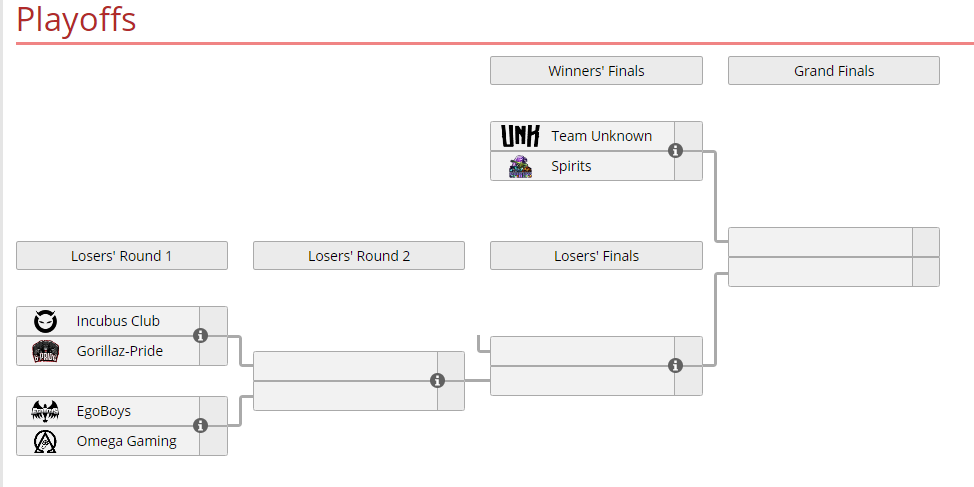974x487 pixels.
Task: Click the Gorillaz-Pride team logo
Action: tap(45, 351)
